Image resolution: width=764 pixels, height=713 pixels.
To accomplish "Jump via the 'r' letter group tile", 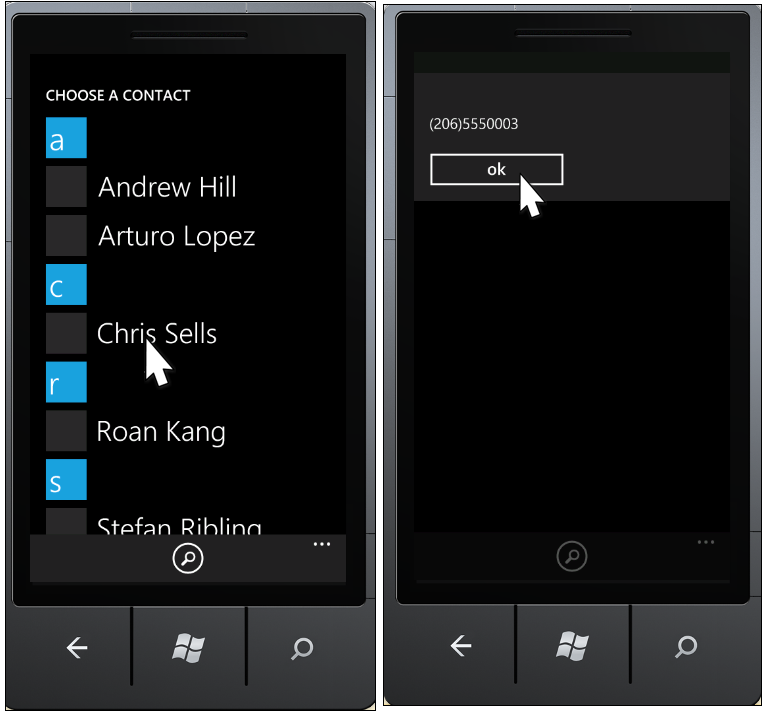I will 66,382.
